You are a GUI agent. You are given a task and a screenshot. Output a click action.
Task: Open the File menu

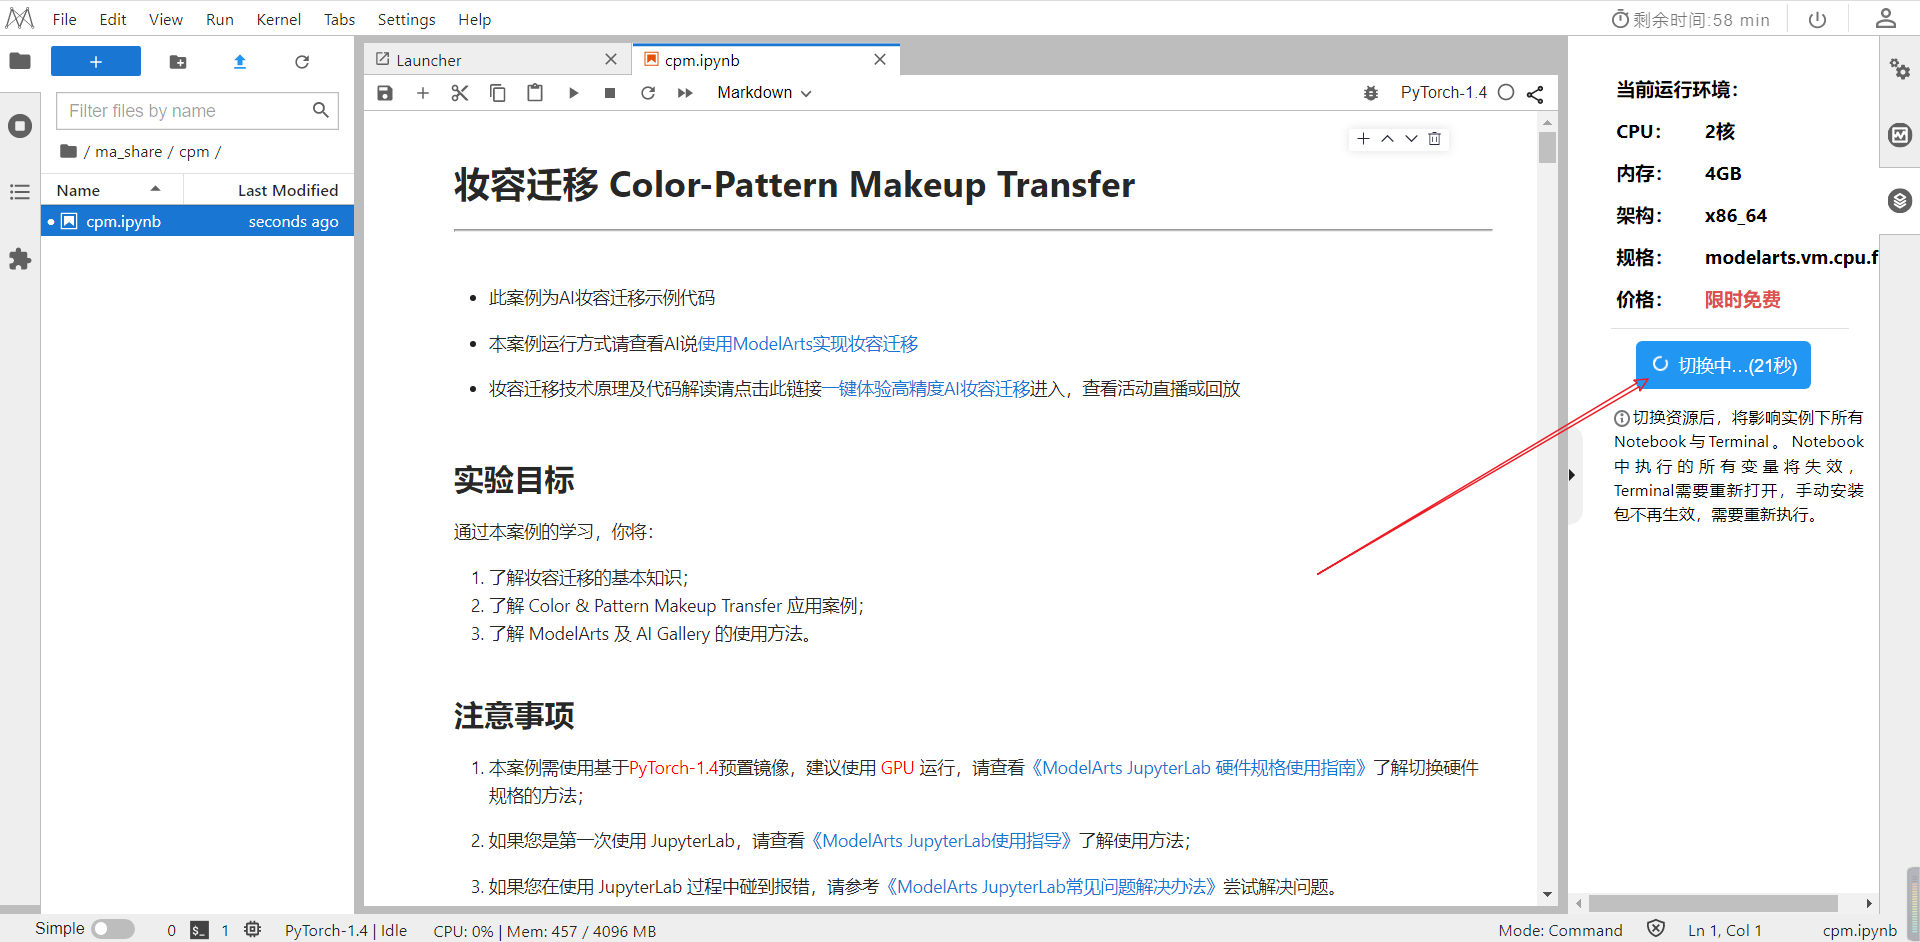pyautogui.click(x=65, y=19)
